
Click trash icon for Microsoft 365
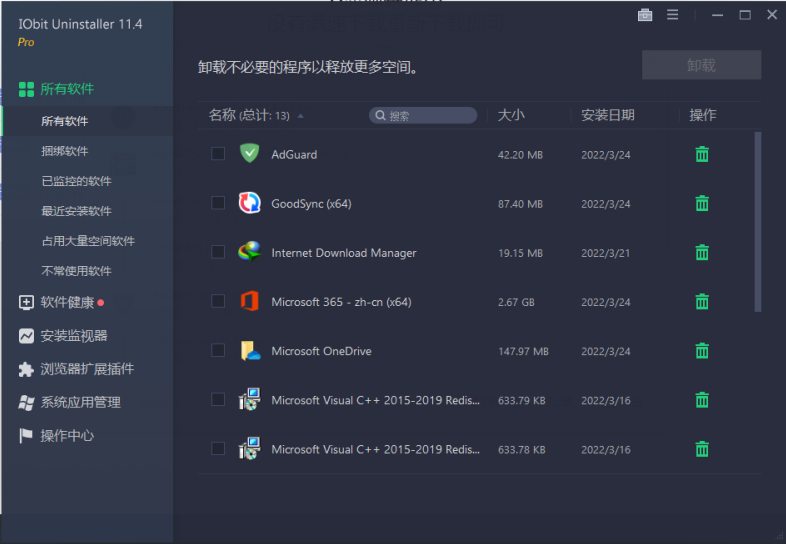coord(702,301)
